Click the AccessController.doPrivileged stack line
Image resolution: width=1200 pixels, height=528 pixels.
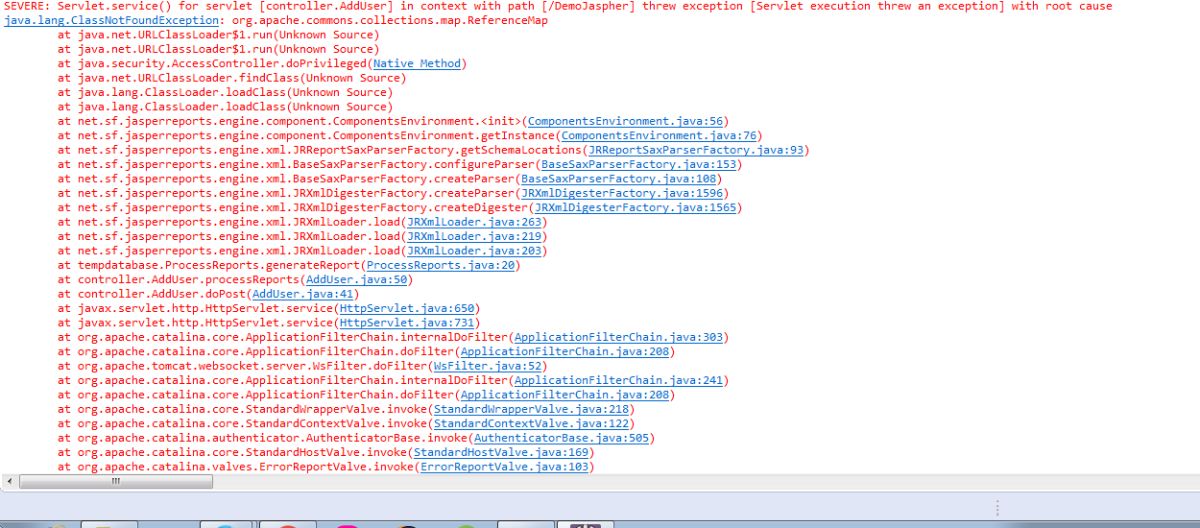click(x=262, y=63)
